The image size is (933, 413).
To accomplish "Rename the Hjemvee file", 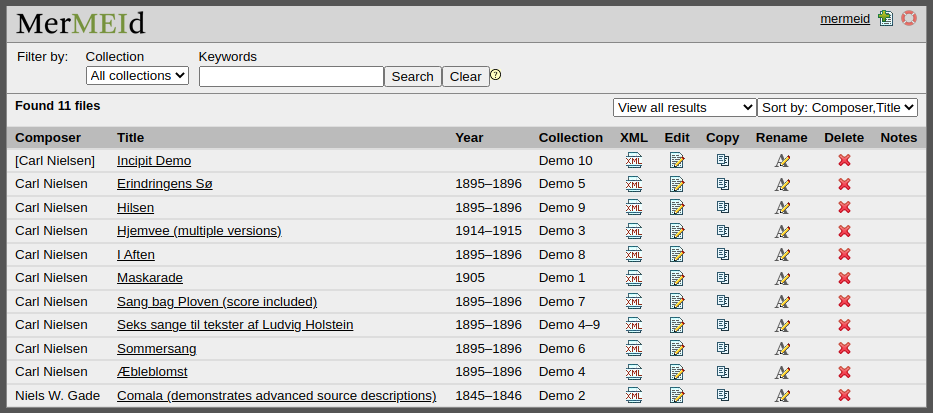I will click(781, 231).
